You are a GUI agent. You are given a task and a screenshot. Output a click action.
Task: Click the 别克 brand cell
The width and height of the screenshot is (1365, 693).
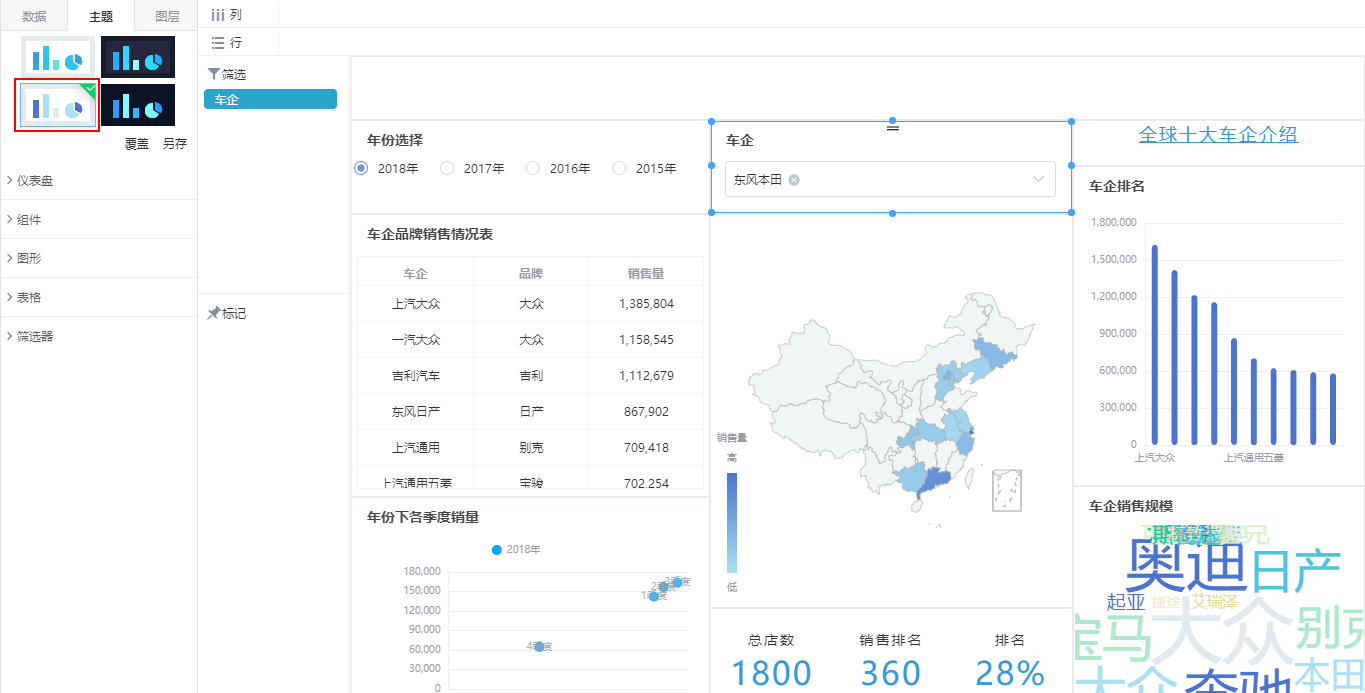tap(531, 448)
